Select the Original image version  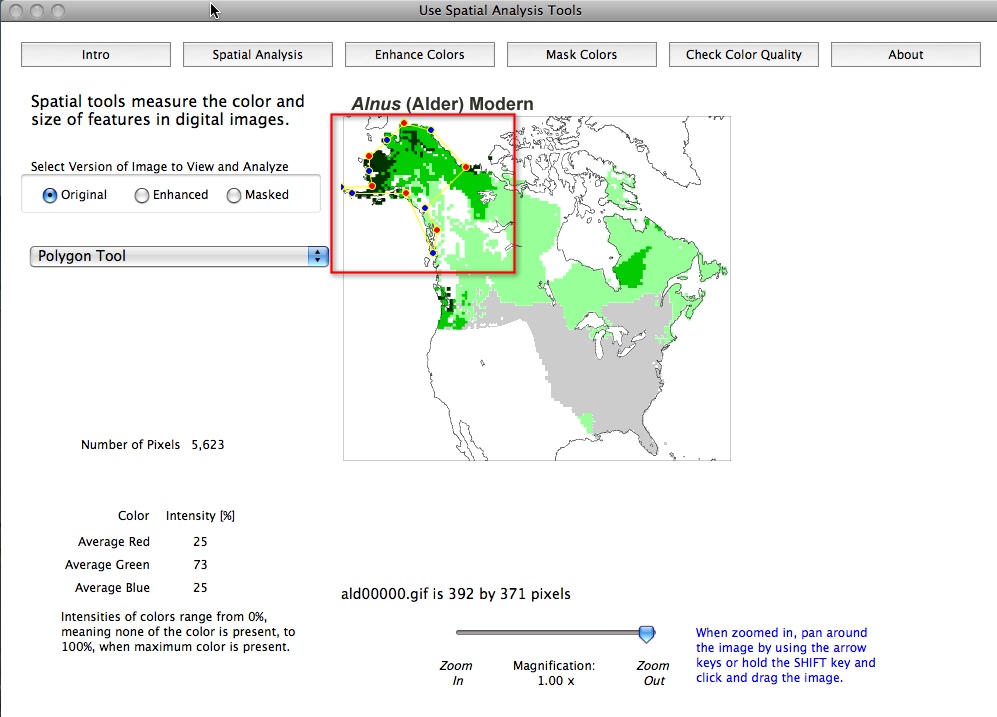(x=48, y=195)
